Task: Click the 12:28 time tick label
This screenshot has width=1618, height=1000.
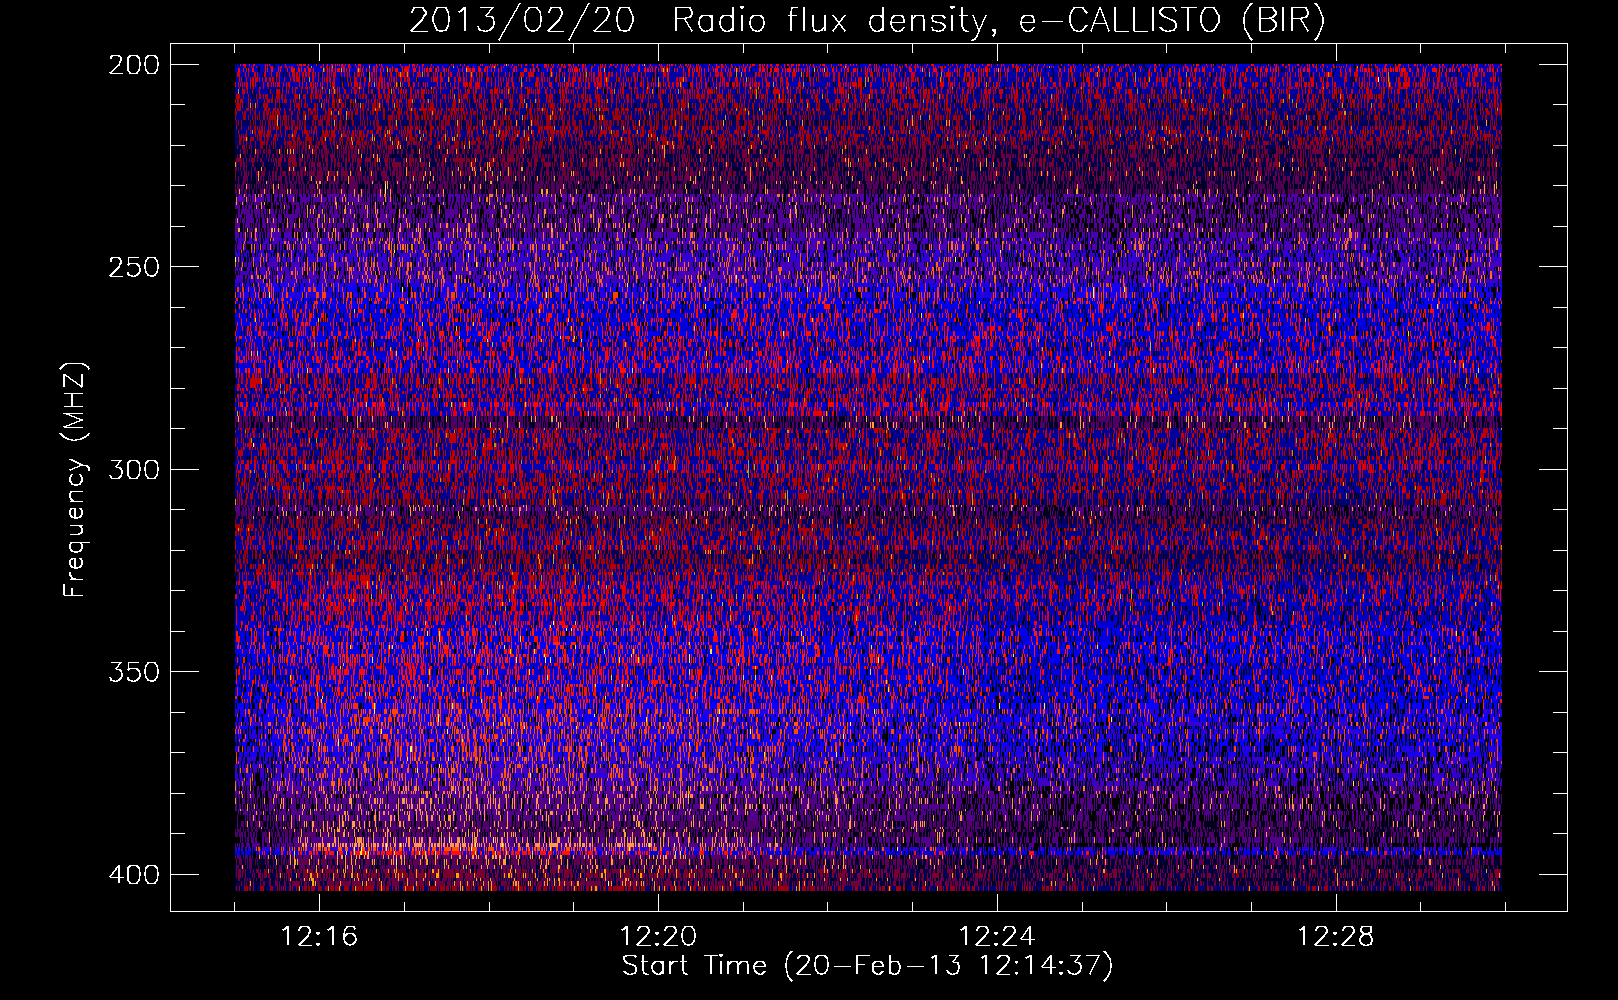Action: pos(1336,937)
